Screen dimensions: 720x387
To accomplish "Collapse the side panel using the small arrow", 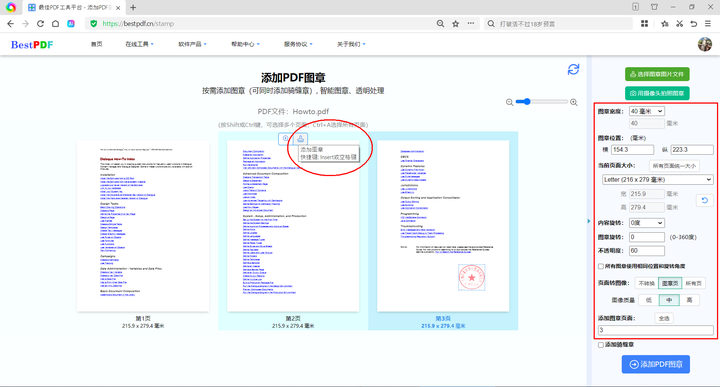I will [x=589, y=221].
